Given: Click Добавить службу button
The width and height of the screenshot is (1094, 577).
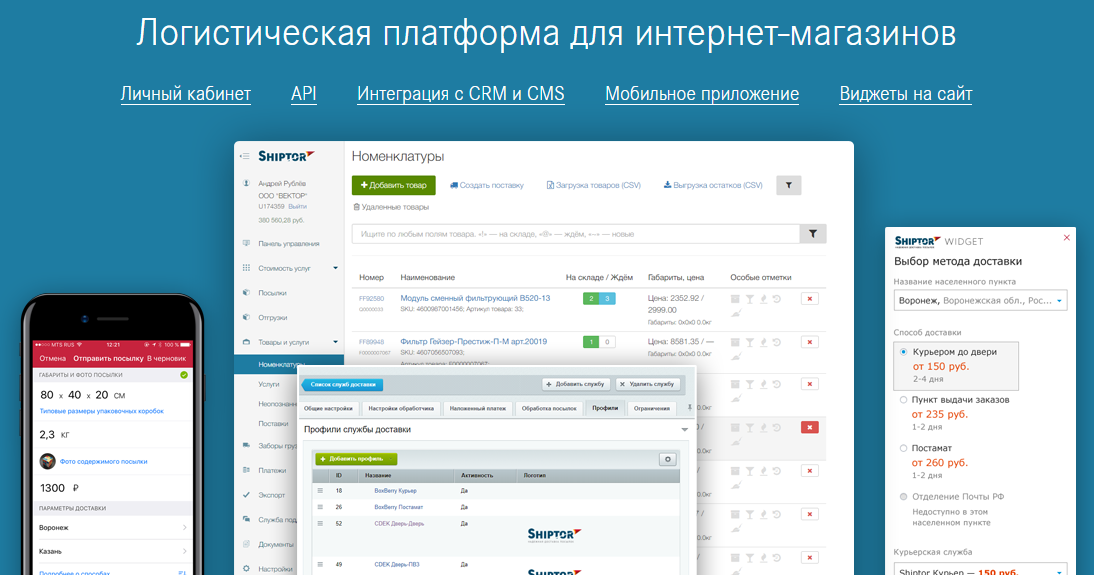Looking at the screenshot, I should pyautogui.click(x=576, y=384).
